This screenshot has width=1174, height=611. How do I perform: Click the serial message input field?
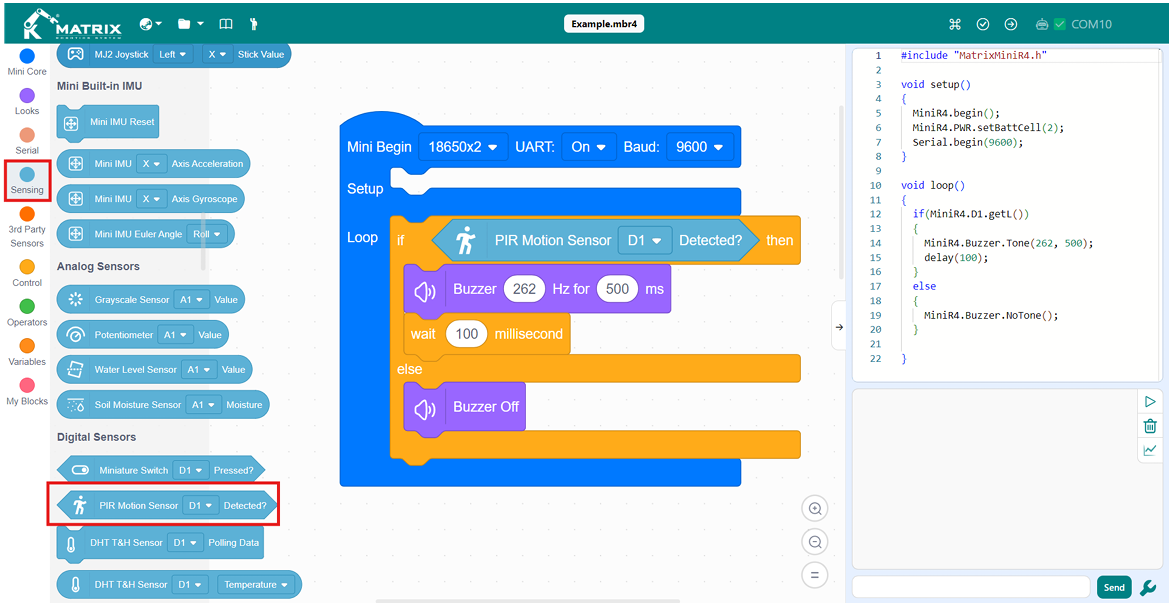coord(971,588)
